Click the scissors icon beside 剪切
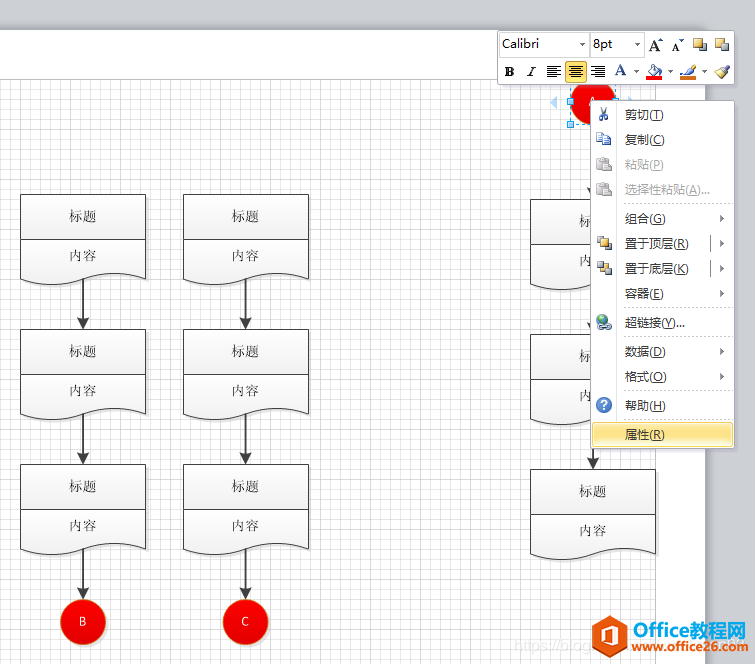Image resolution: width=755 pixels, height=664 pixels. [x=603, y=115]
